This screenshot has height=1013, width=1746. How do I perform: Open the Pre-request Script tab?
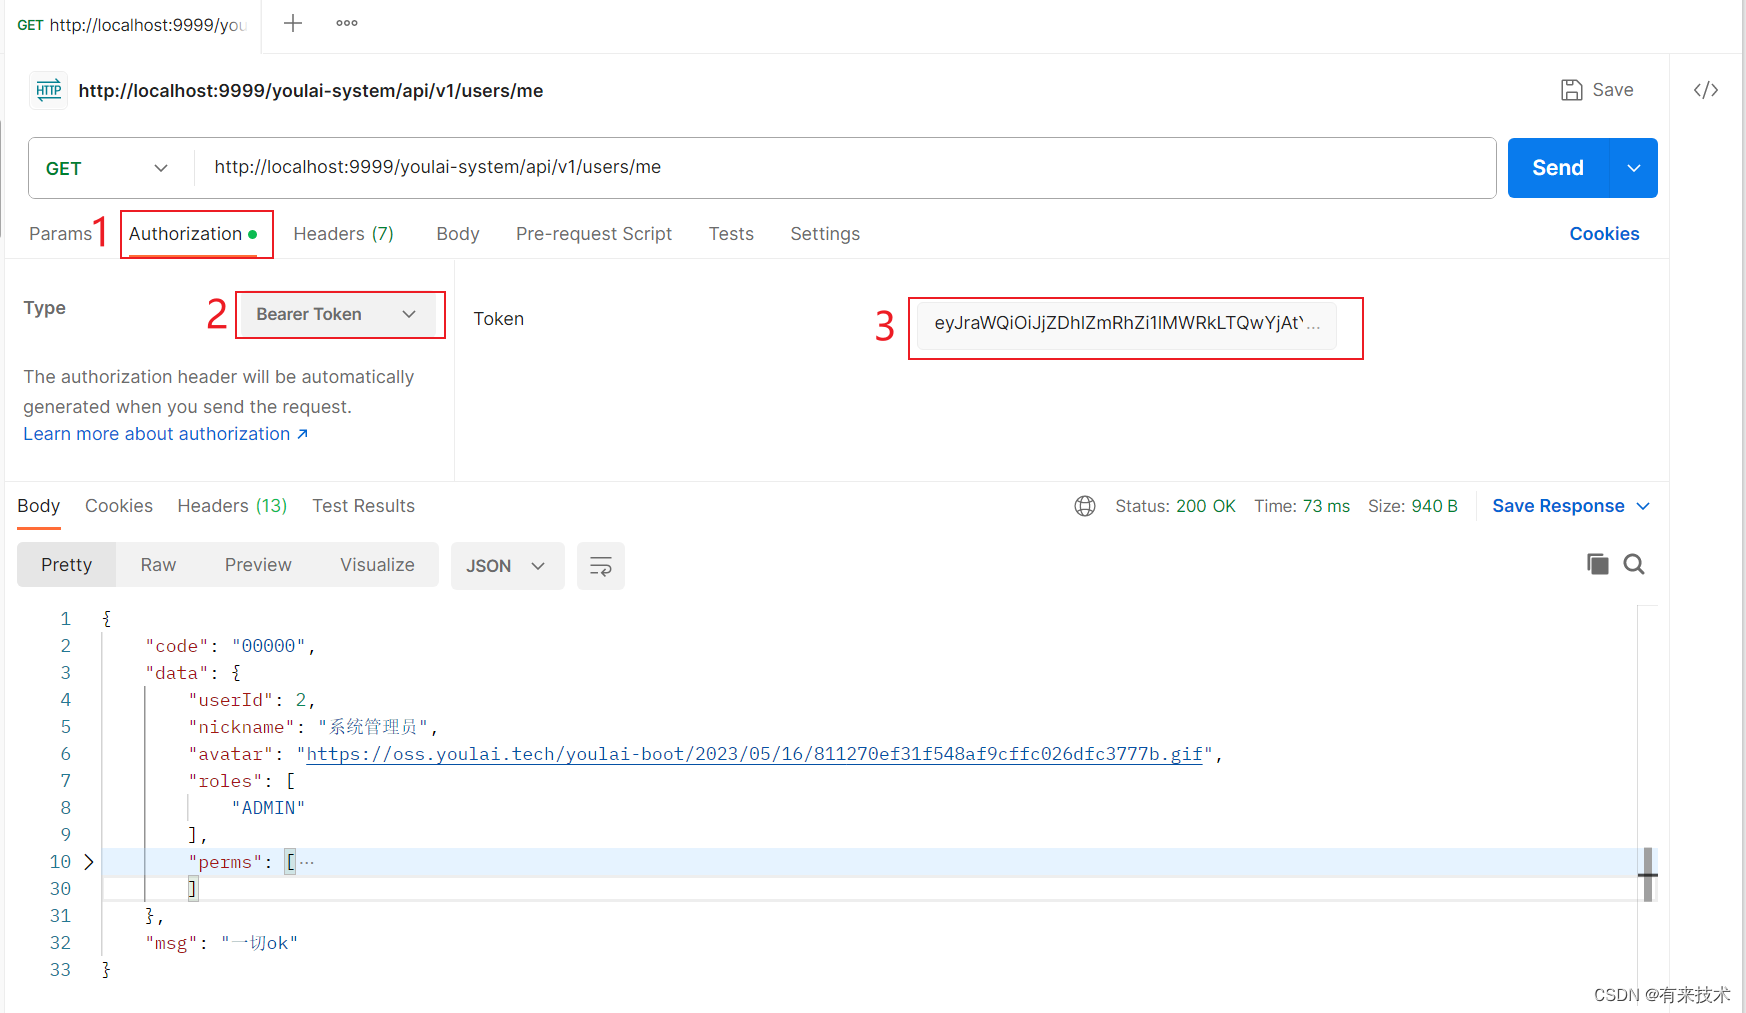click(594, 234)
